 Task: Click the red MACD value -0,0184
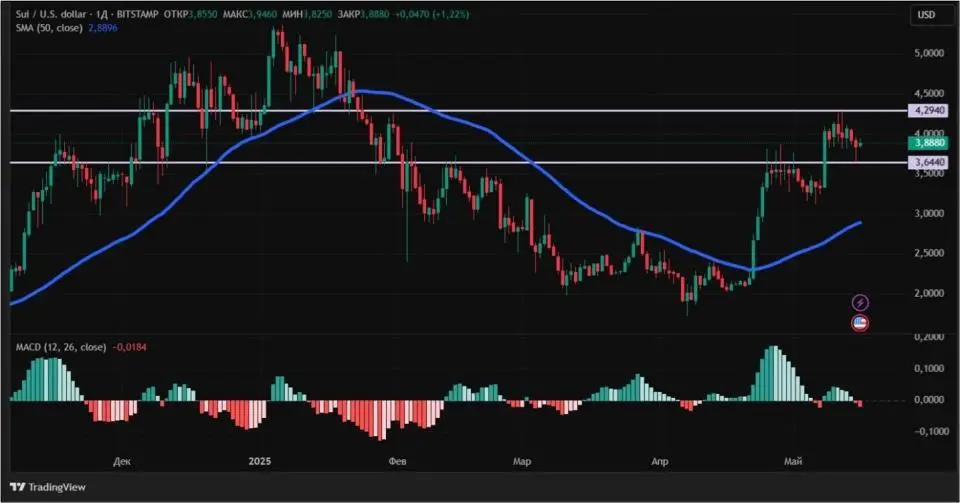point(129,347)
